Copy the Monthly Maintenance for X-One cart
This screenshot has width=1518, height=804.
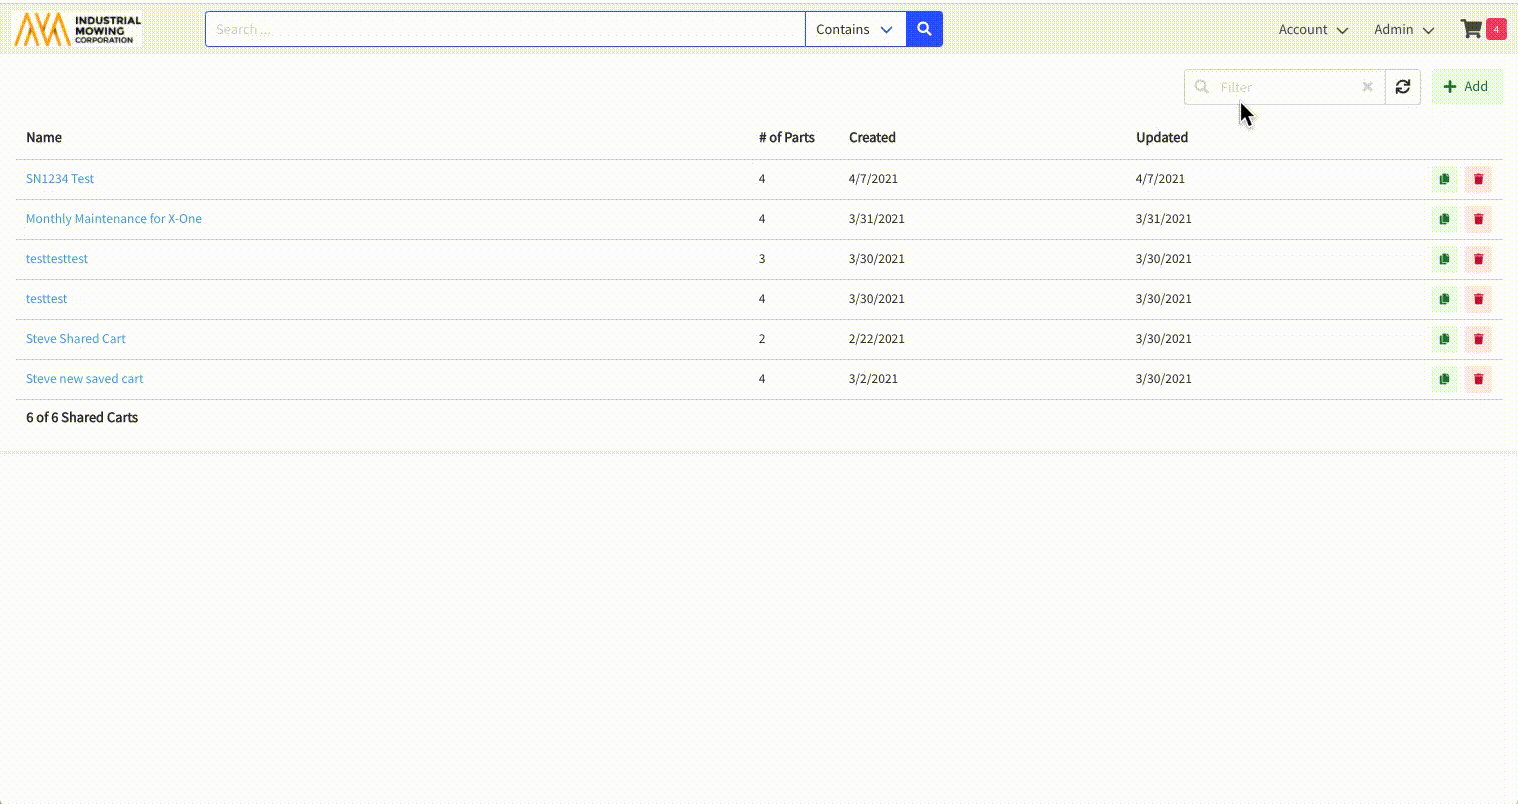(1444, 219)
